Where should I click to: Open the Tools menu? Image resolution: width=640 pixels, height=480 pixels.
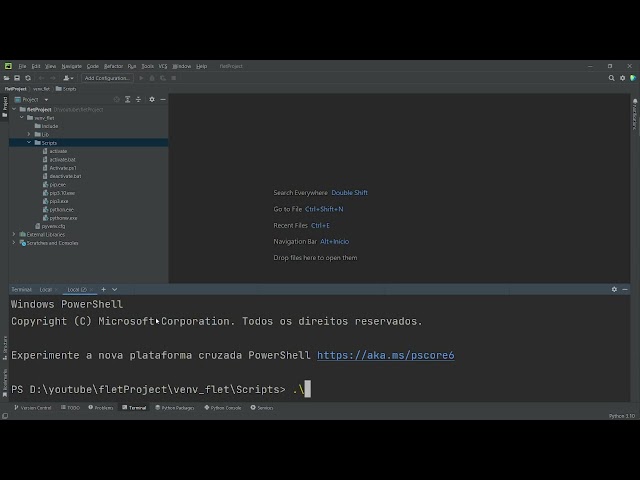(x=148, y=66)
